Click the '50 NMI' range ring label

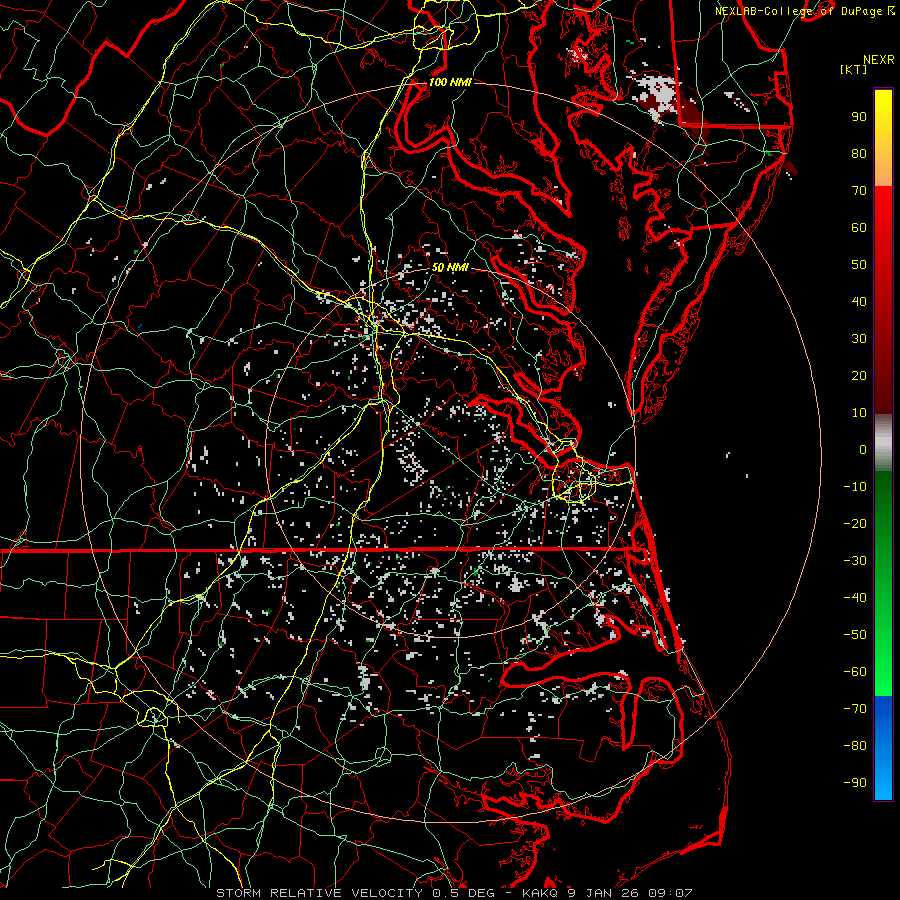(450, 267)
